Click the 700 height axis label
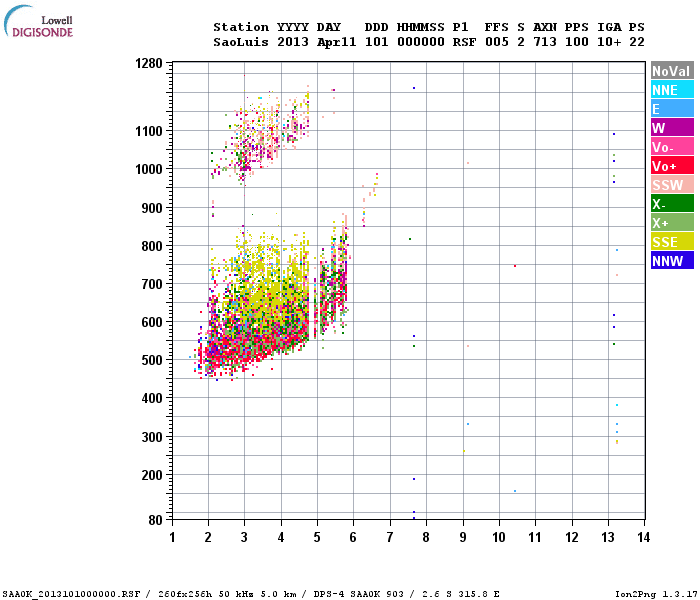The width and height of the screenshot is (700, 600). (x=152, y=284)
